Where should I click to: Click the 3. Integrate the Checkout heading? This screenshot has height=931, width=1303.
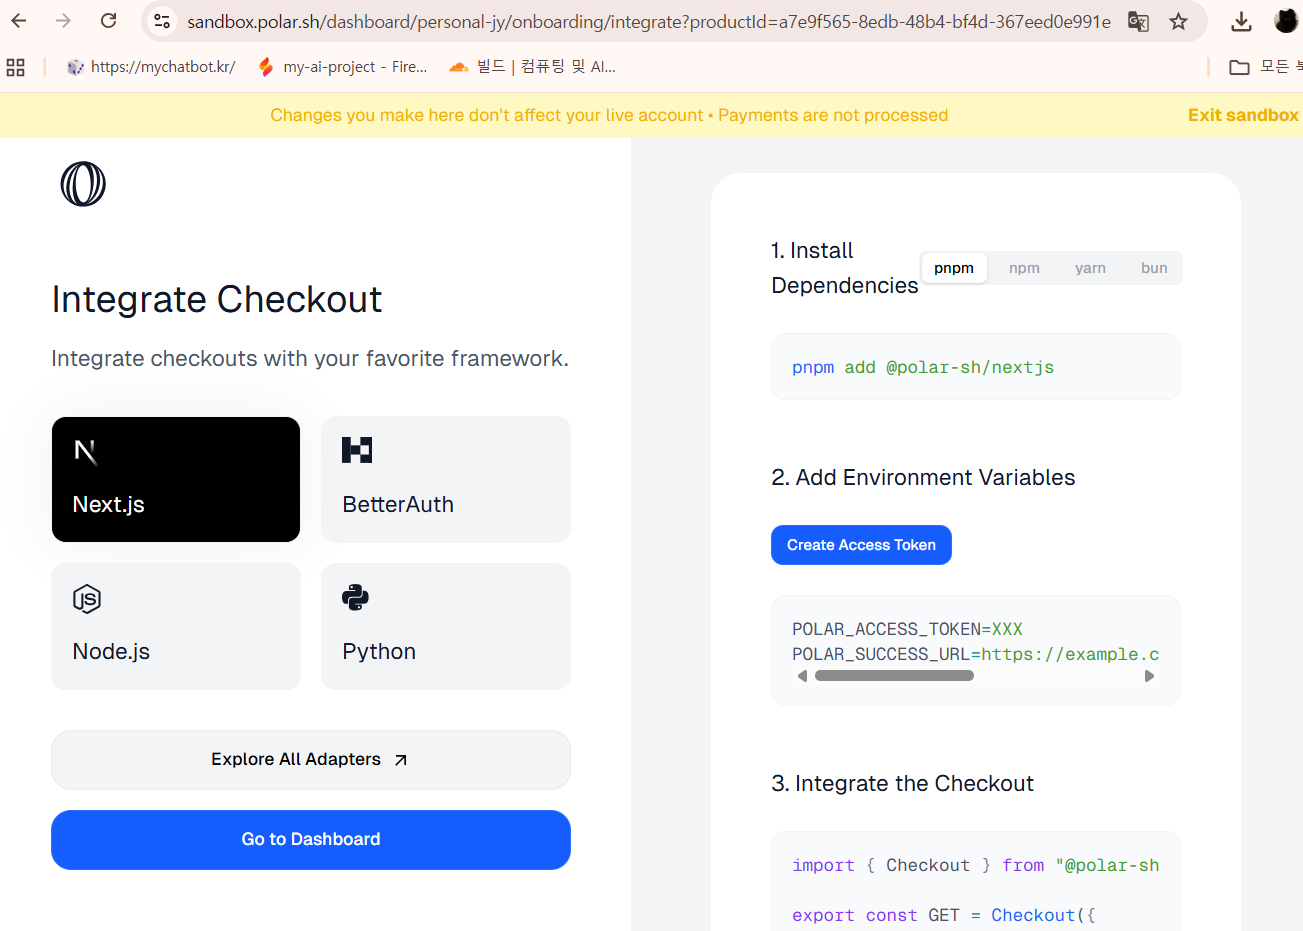point(902,784)
